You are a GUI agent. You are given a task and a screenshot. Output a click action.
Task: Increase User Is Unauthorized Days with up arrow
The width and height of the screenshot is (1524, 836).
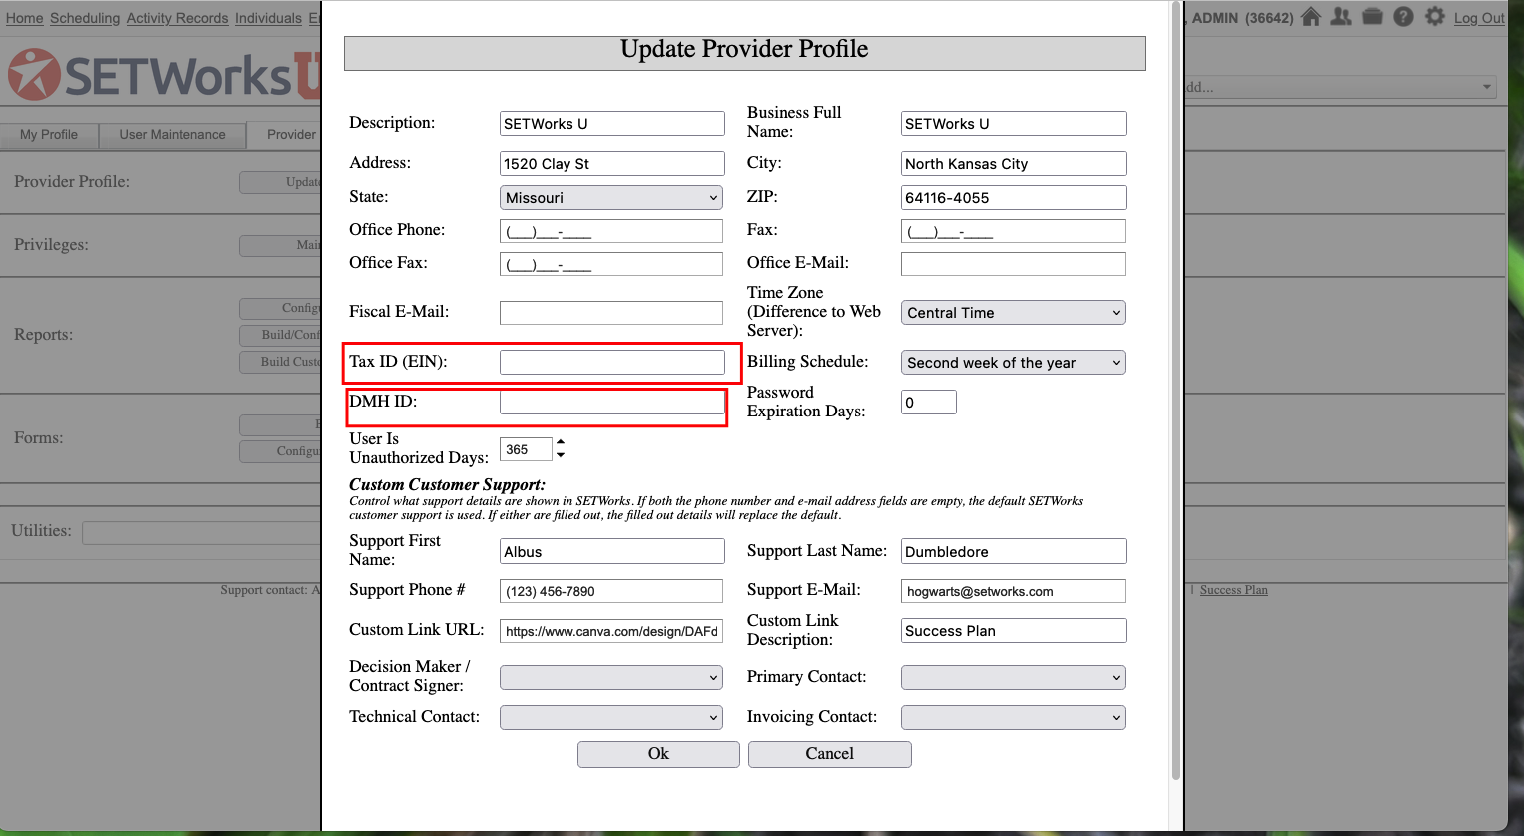click(561, 442)
